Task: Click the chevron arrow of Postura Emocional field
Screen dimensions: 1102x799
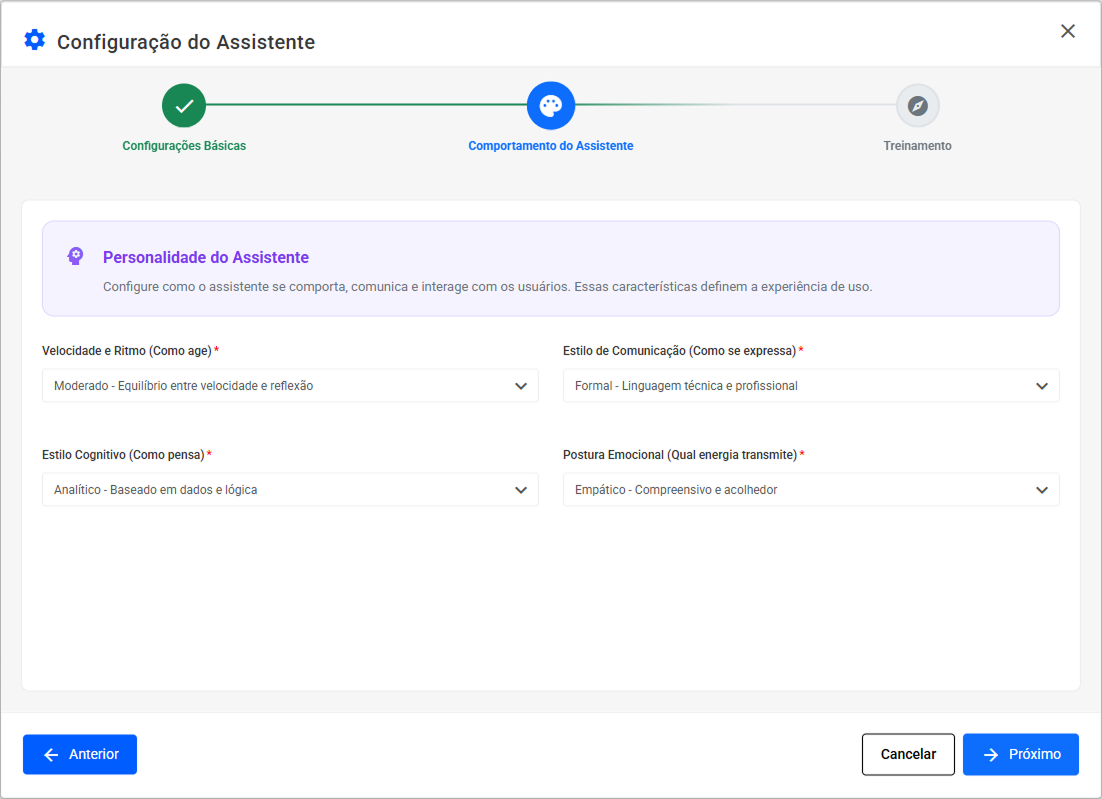Action: point(1042,490)
